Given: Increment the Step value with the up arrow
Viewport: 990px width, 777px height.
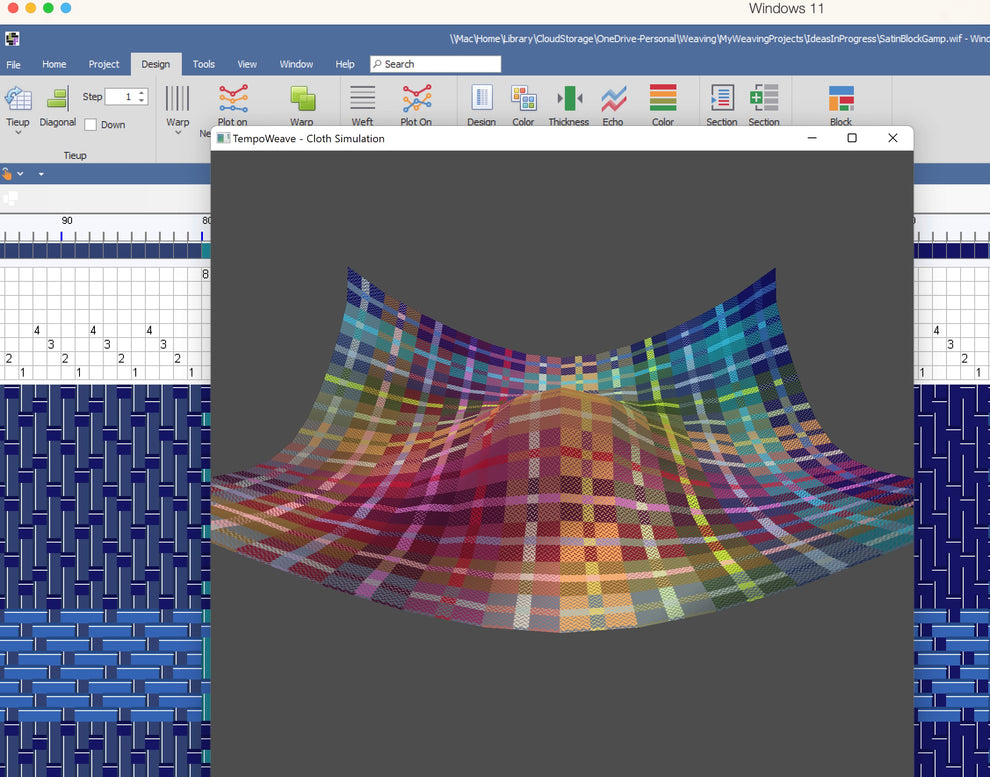Looking at the screenshot, I should (141, 92).
